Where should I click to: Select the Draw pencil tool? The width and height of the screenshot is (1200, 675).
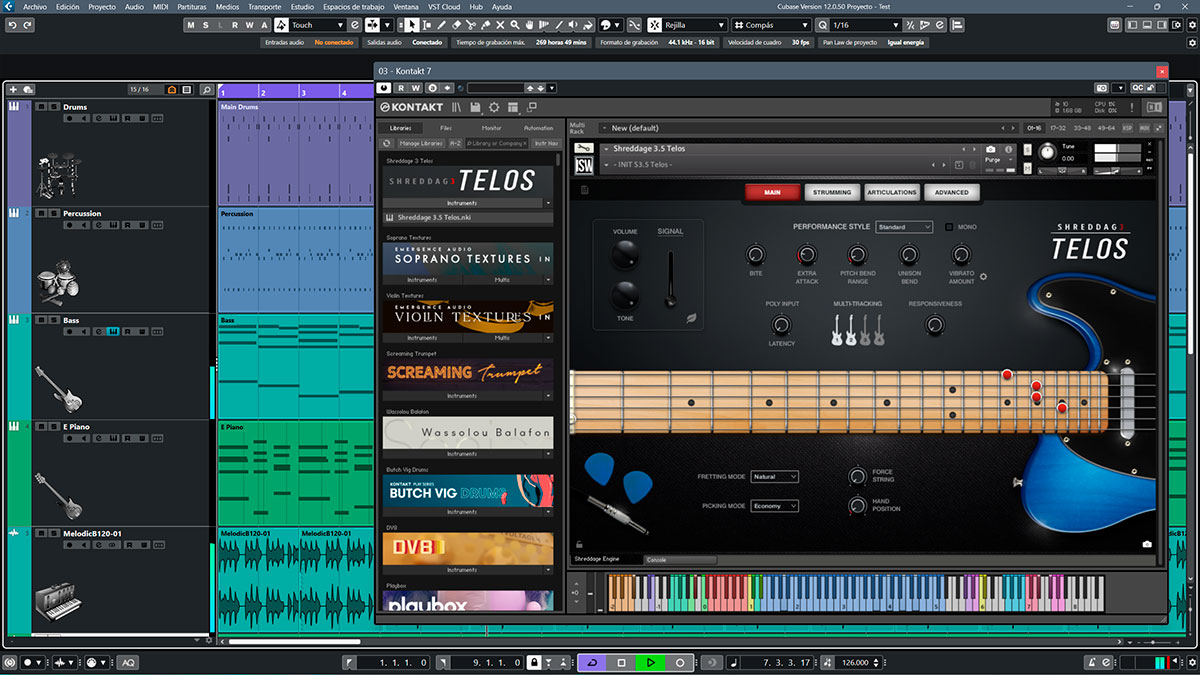tap(441, 25)
